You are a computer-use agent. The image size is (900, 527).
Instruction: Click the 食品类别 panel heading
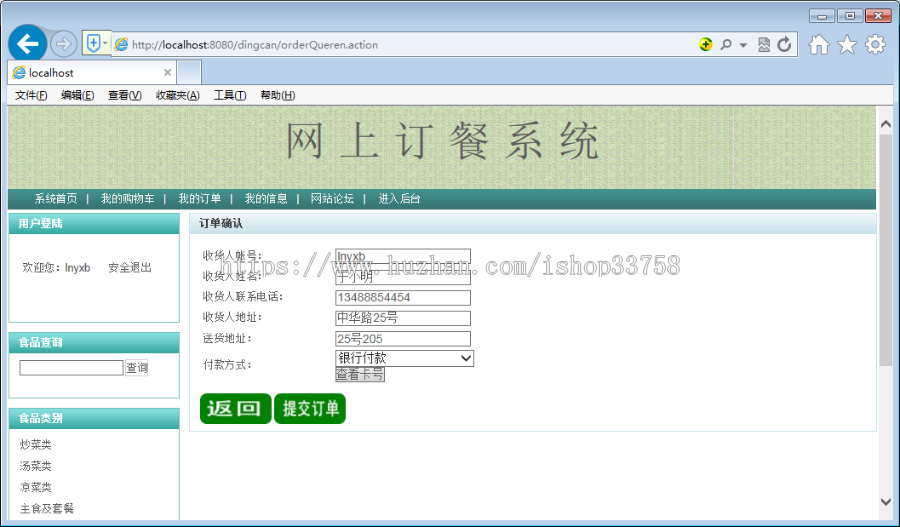40,418
